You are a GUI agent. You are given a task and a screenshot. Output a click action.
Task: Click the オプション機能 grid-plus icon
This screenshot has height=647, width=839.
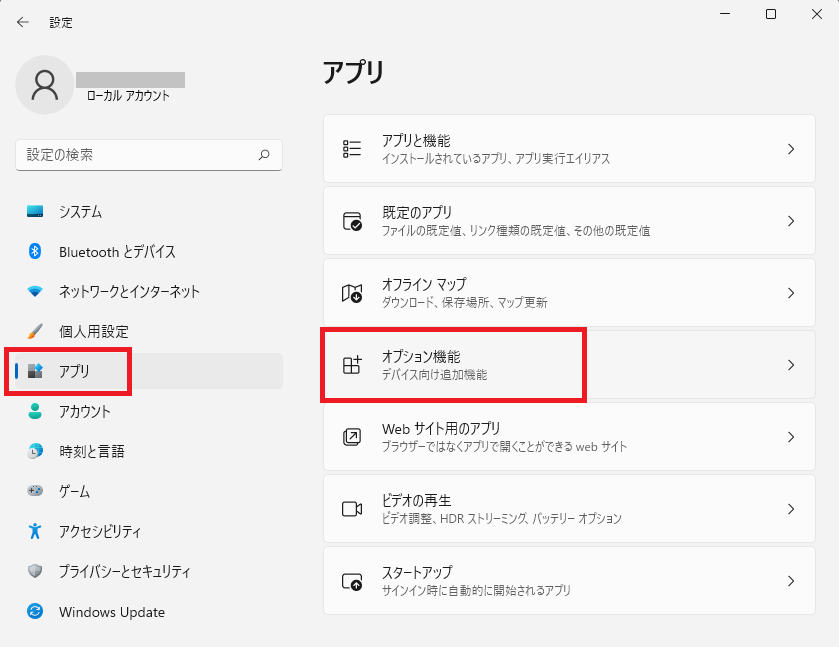(x=352, y=365)
